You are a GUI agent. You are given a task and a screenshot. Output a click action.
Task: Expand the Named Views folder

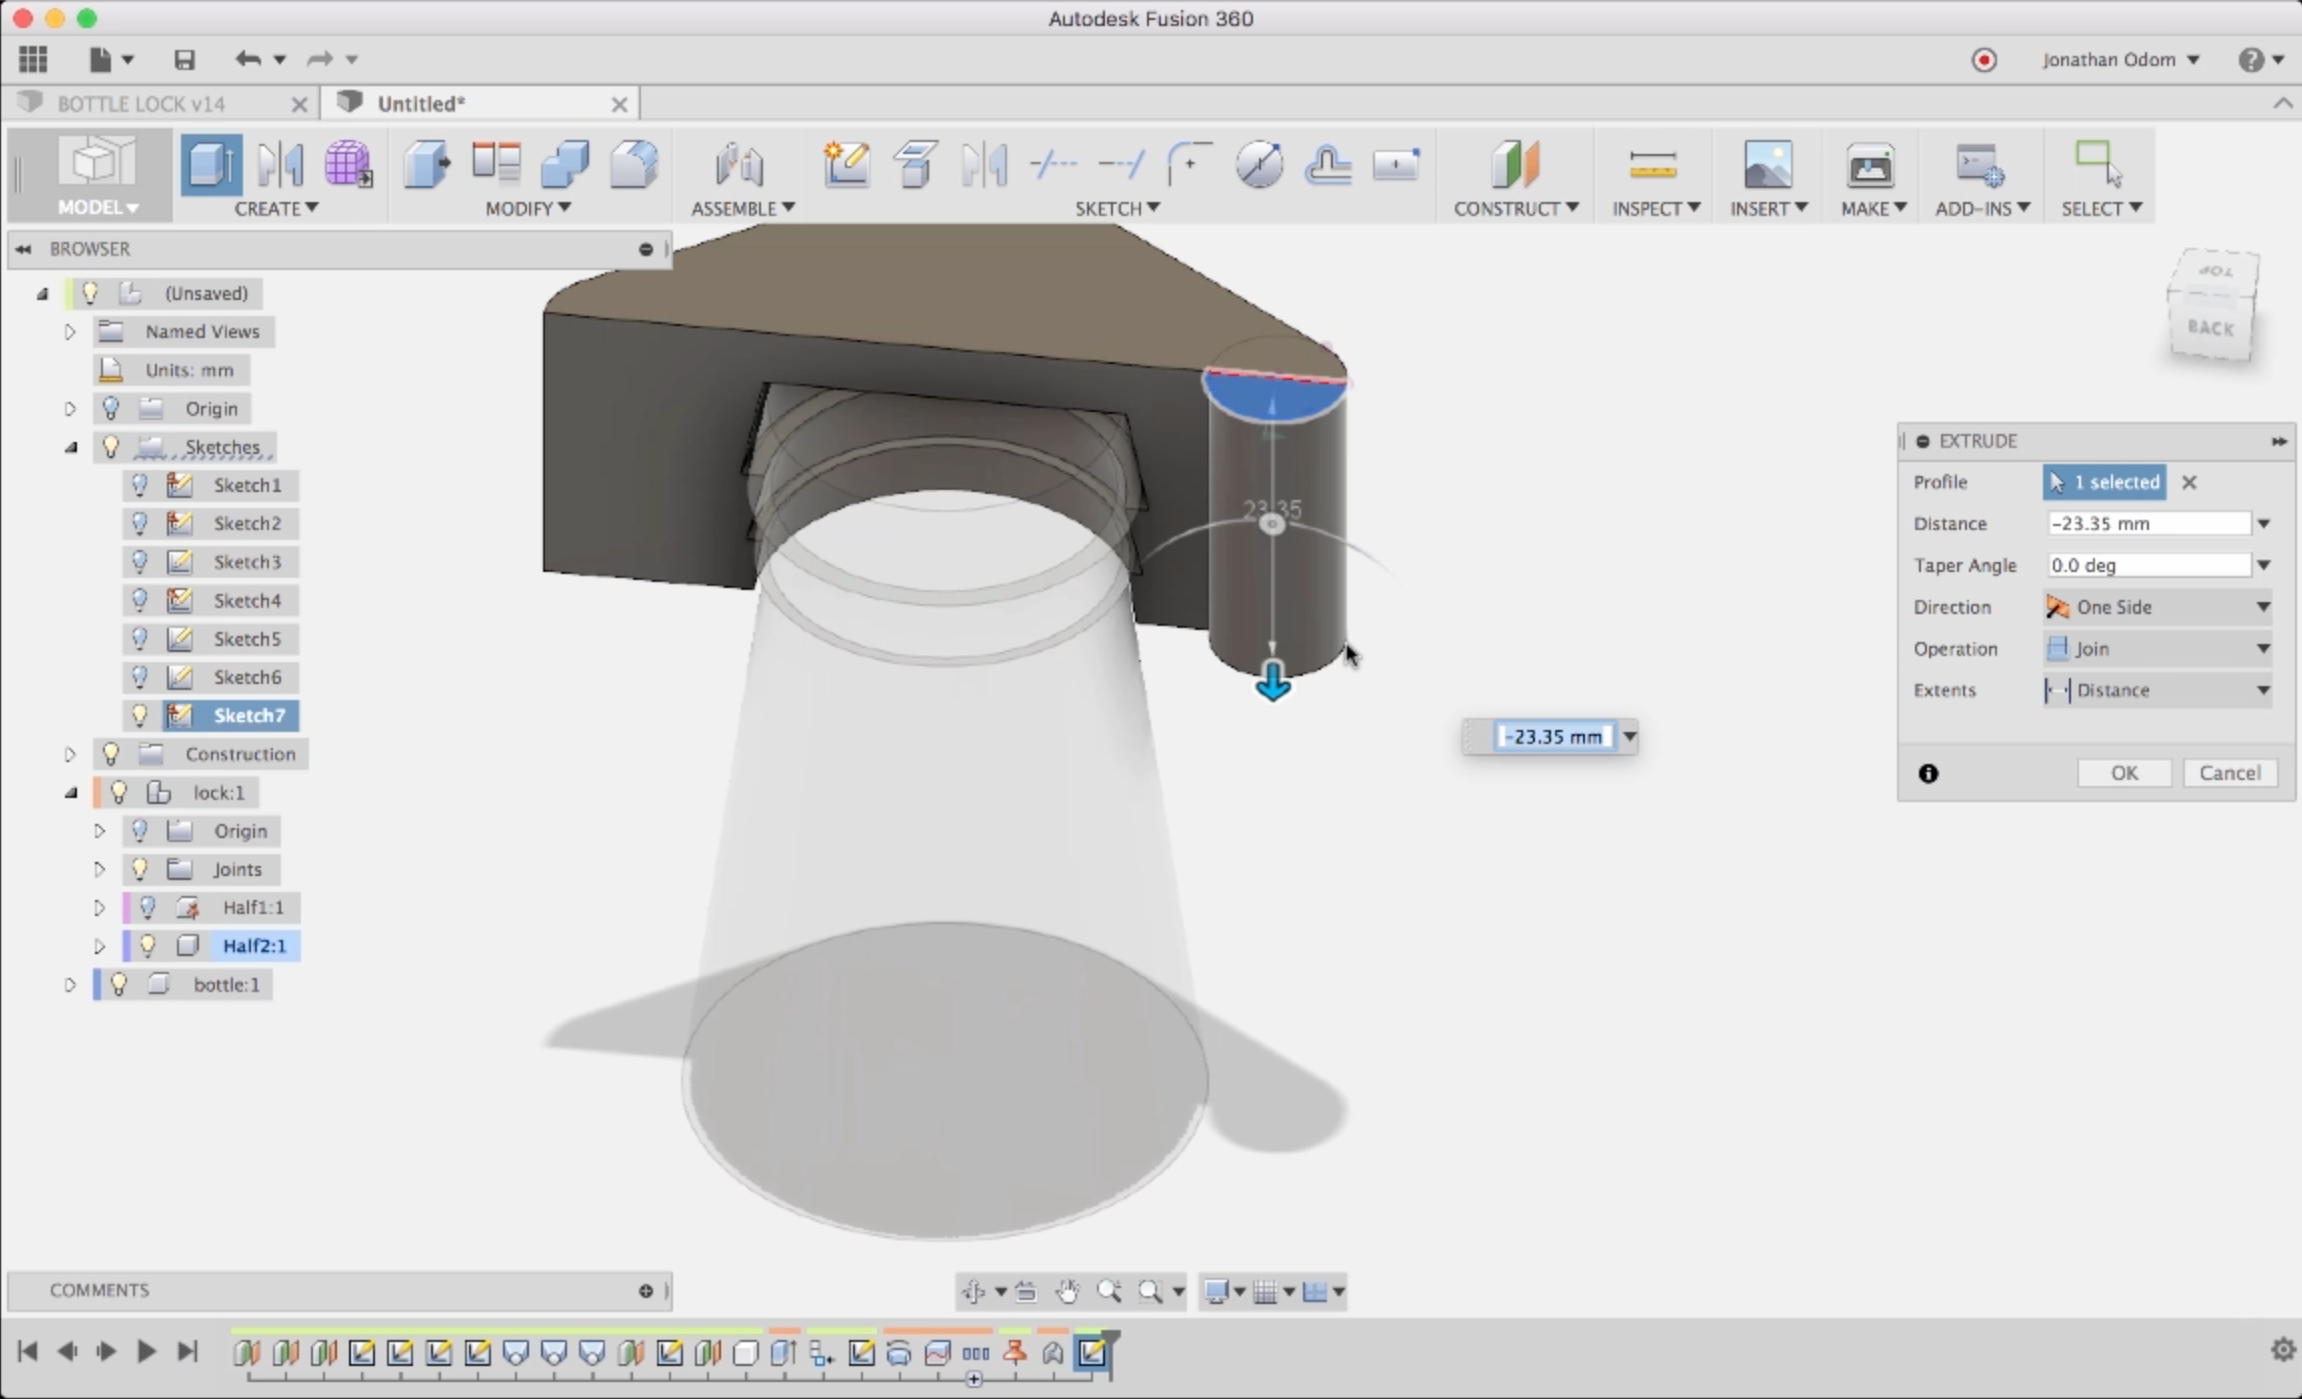(70, 331)
